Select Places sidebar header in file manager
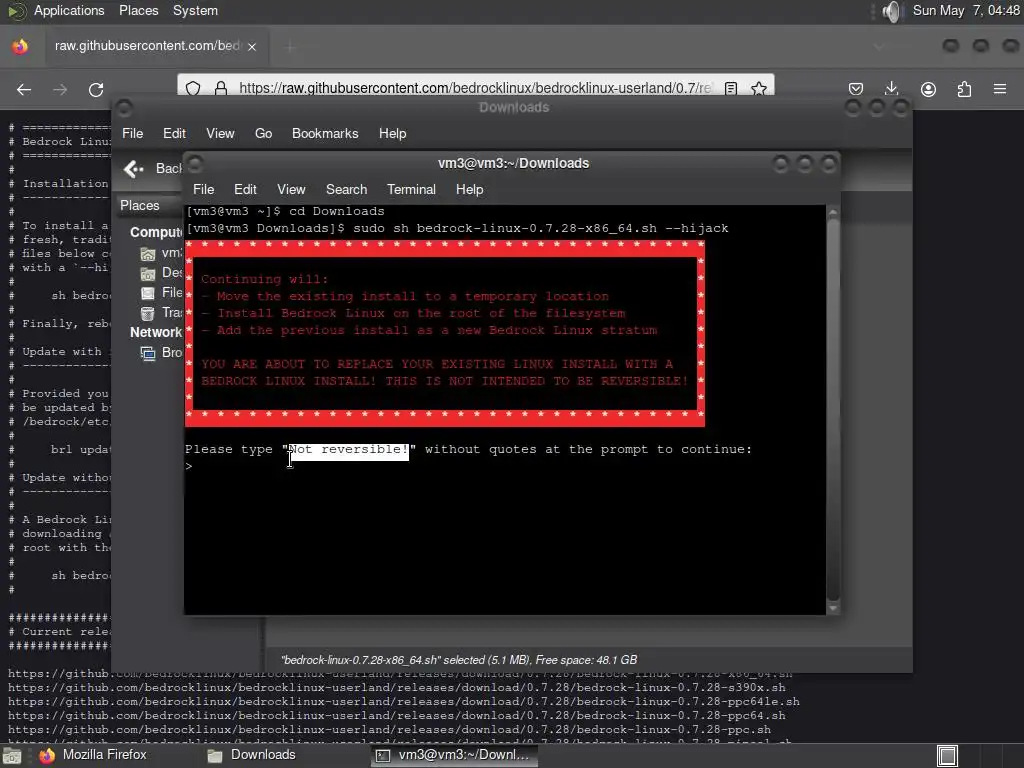Viewport: 1024px width, 768px height. click(140, 205)
